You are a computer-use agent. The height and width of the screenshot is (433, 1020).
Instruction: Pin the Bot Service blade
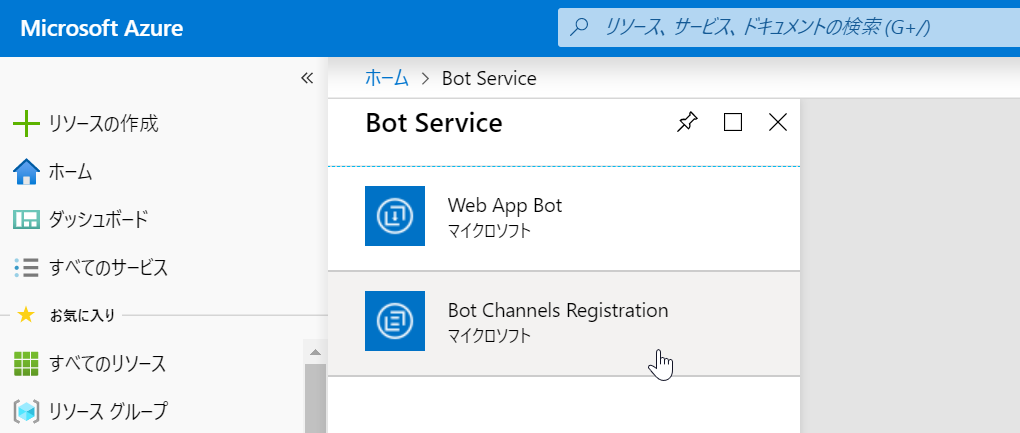point(687,122)
